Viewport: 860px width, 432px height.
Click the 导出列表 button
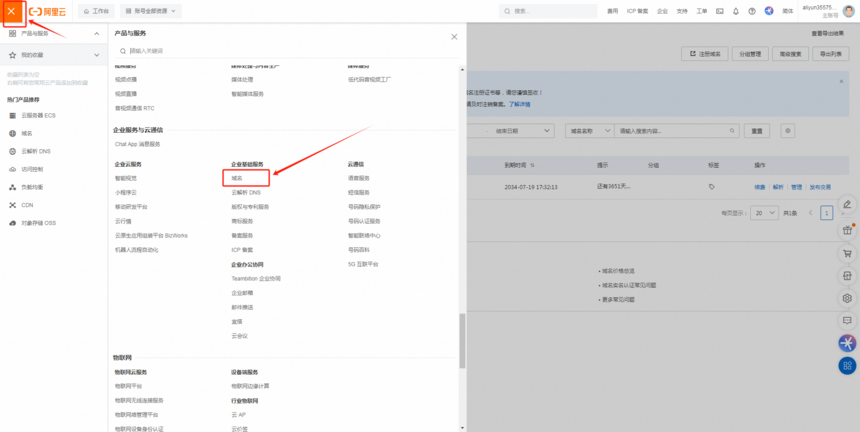830,54
